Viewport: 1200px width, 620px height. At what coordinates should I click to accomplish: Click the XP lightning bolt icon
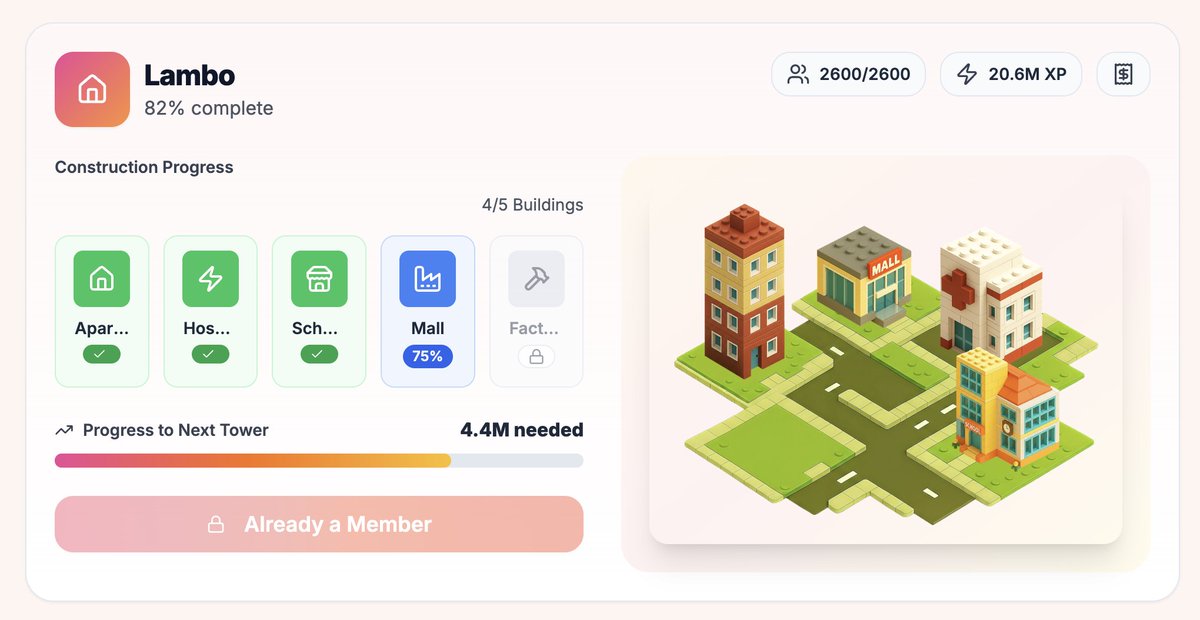(967, 74)
